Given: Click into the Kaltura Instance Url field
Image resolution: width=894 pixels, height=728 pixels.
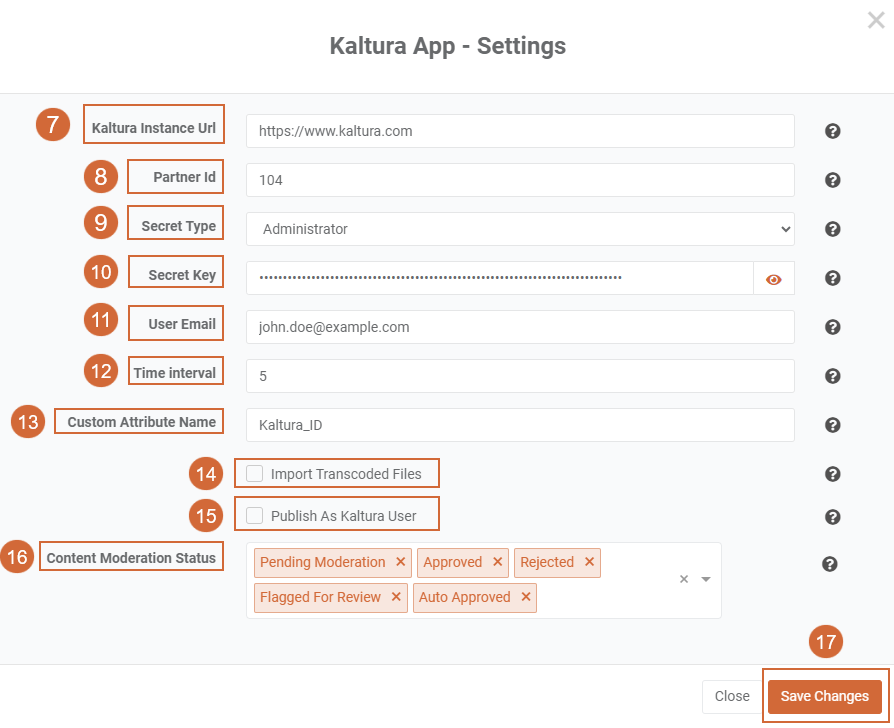Looking at the screenshot, I should [x=520, y=131].
